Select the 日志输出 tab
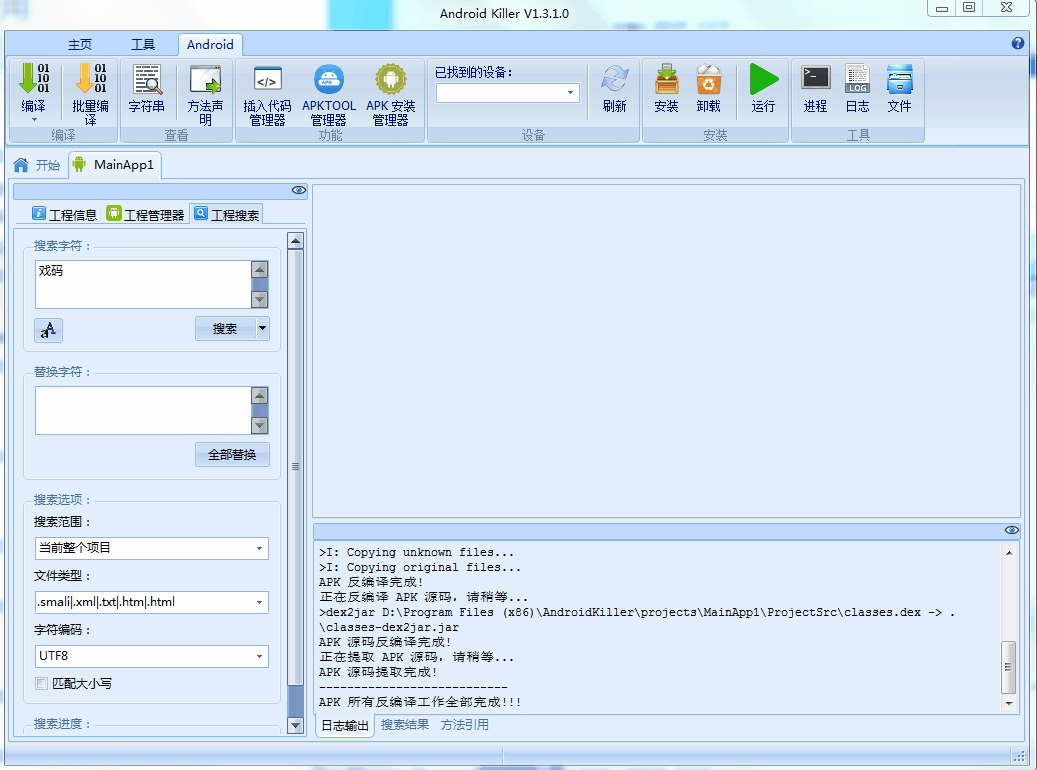The height and width of the screenshot is (770, 1037). (x=345, y=726)
